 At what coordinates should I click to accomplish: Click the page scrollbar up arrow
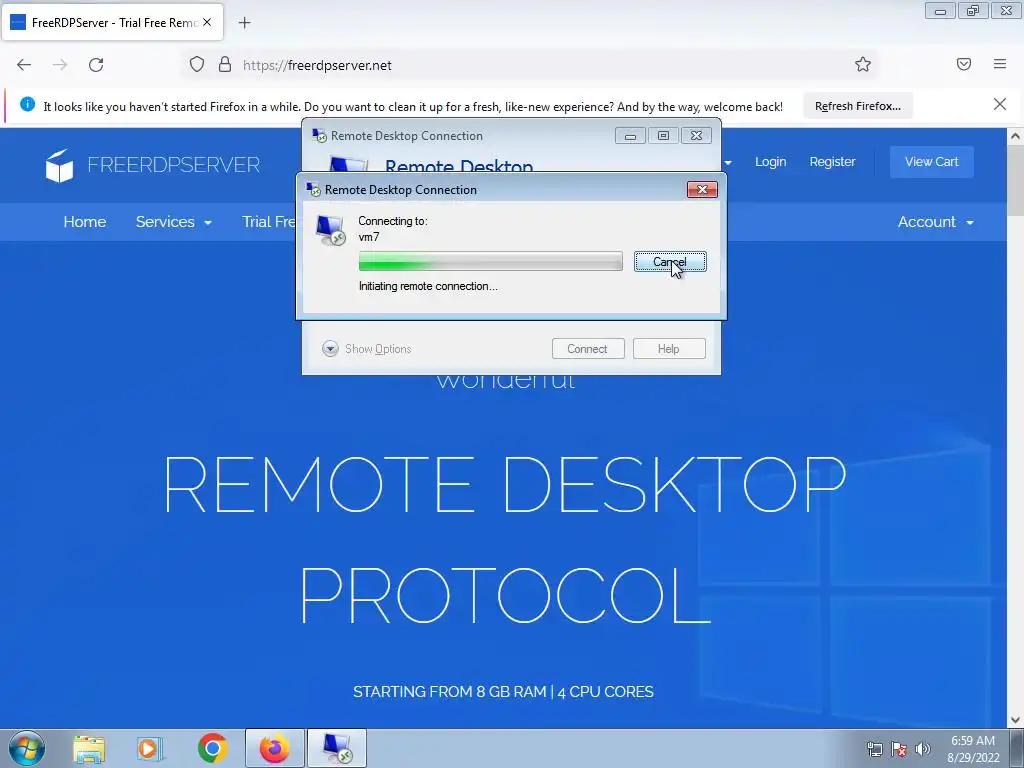(x=1015, y=136)
